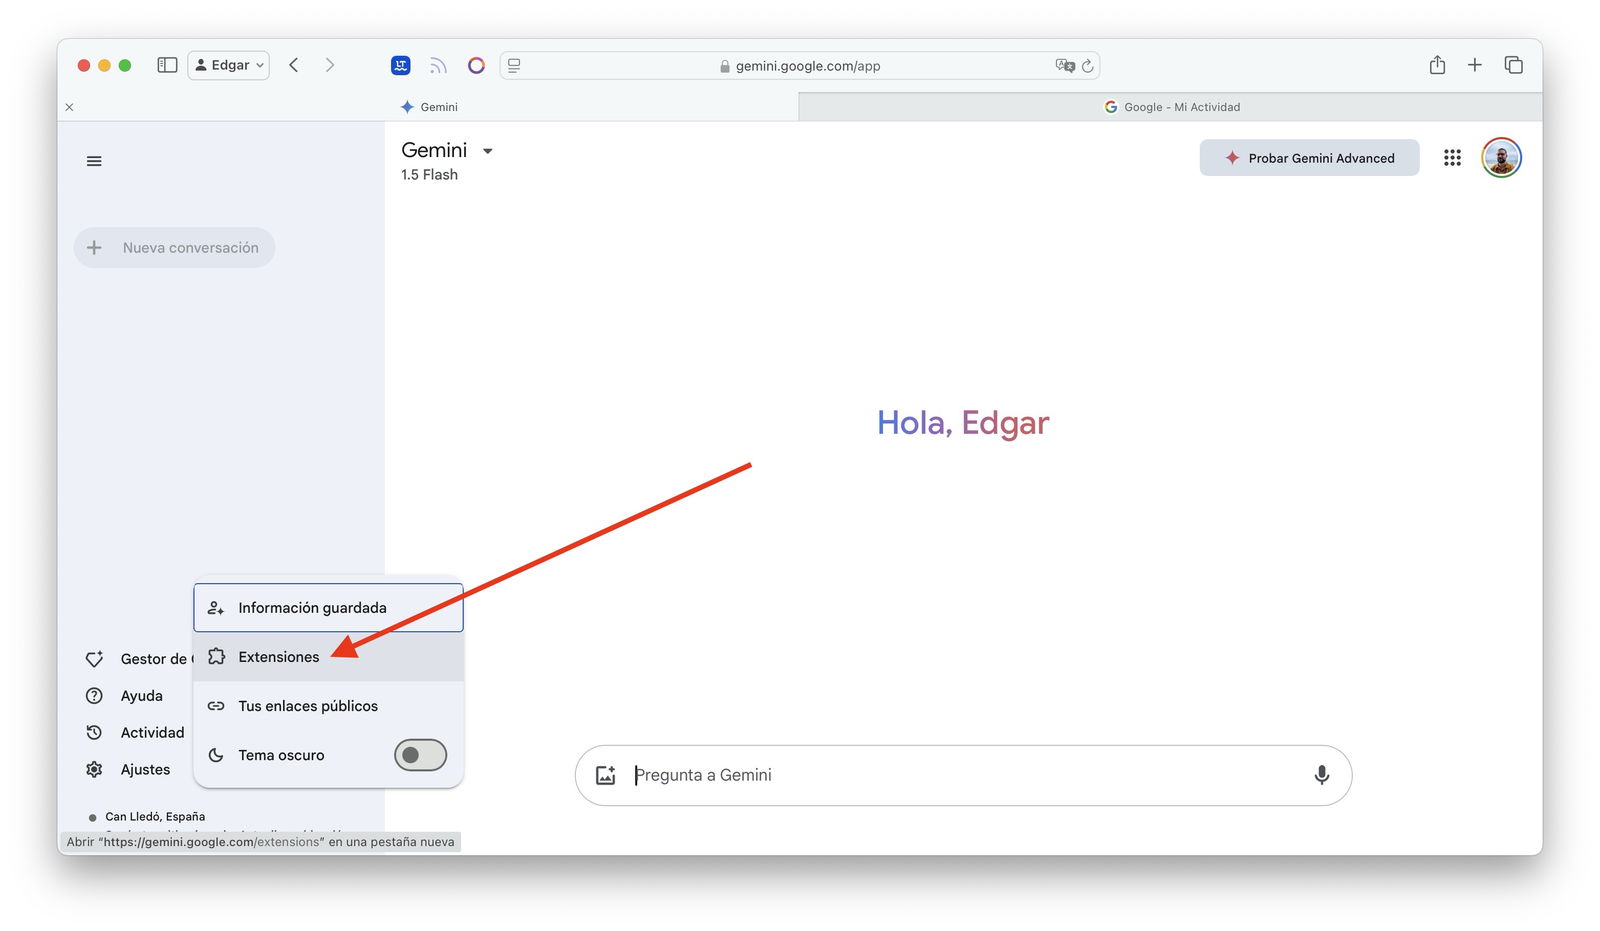Open Gestor de Gems in sidebar
This screenshot has width=1600, height=931.
(140, 659)
